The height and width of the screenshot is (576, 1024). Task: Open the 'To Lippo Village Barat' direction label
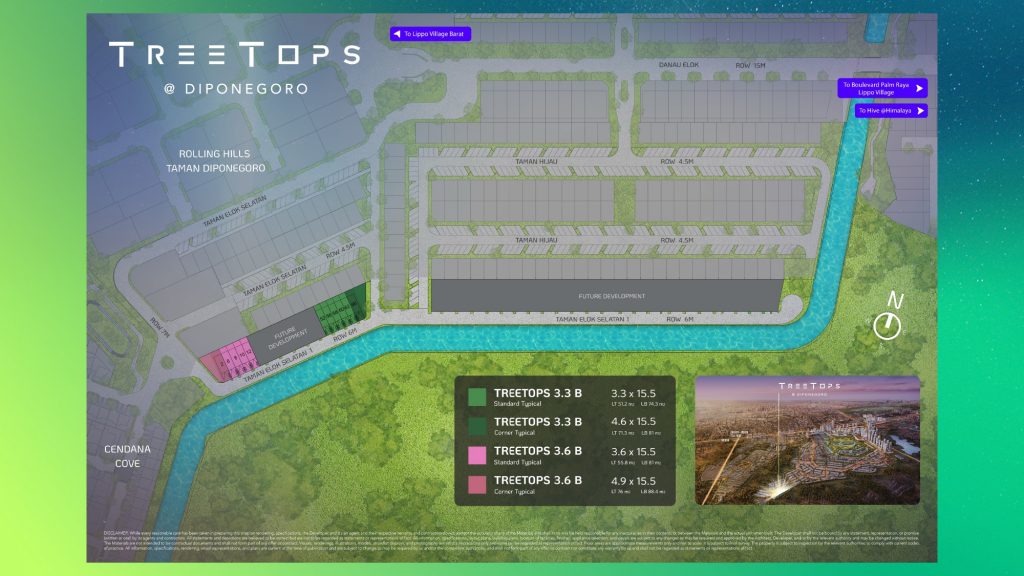[x=430, y=34]
